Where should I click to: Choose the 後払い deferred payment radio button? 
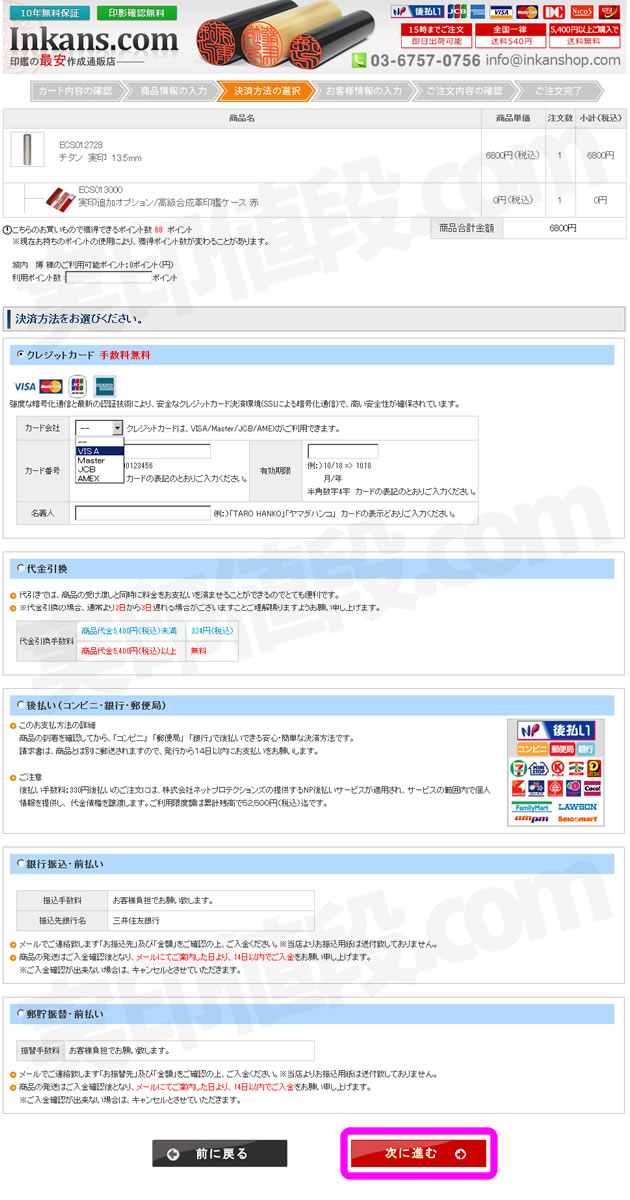point(20,704)
